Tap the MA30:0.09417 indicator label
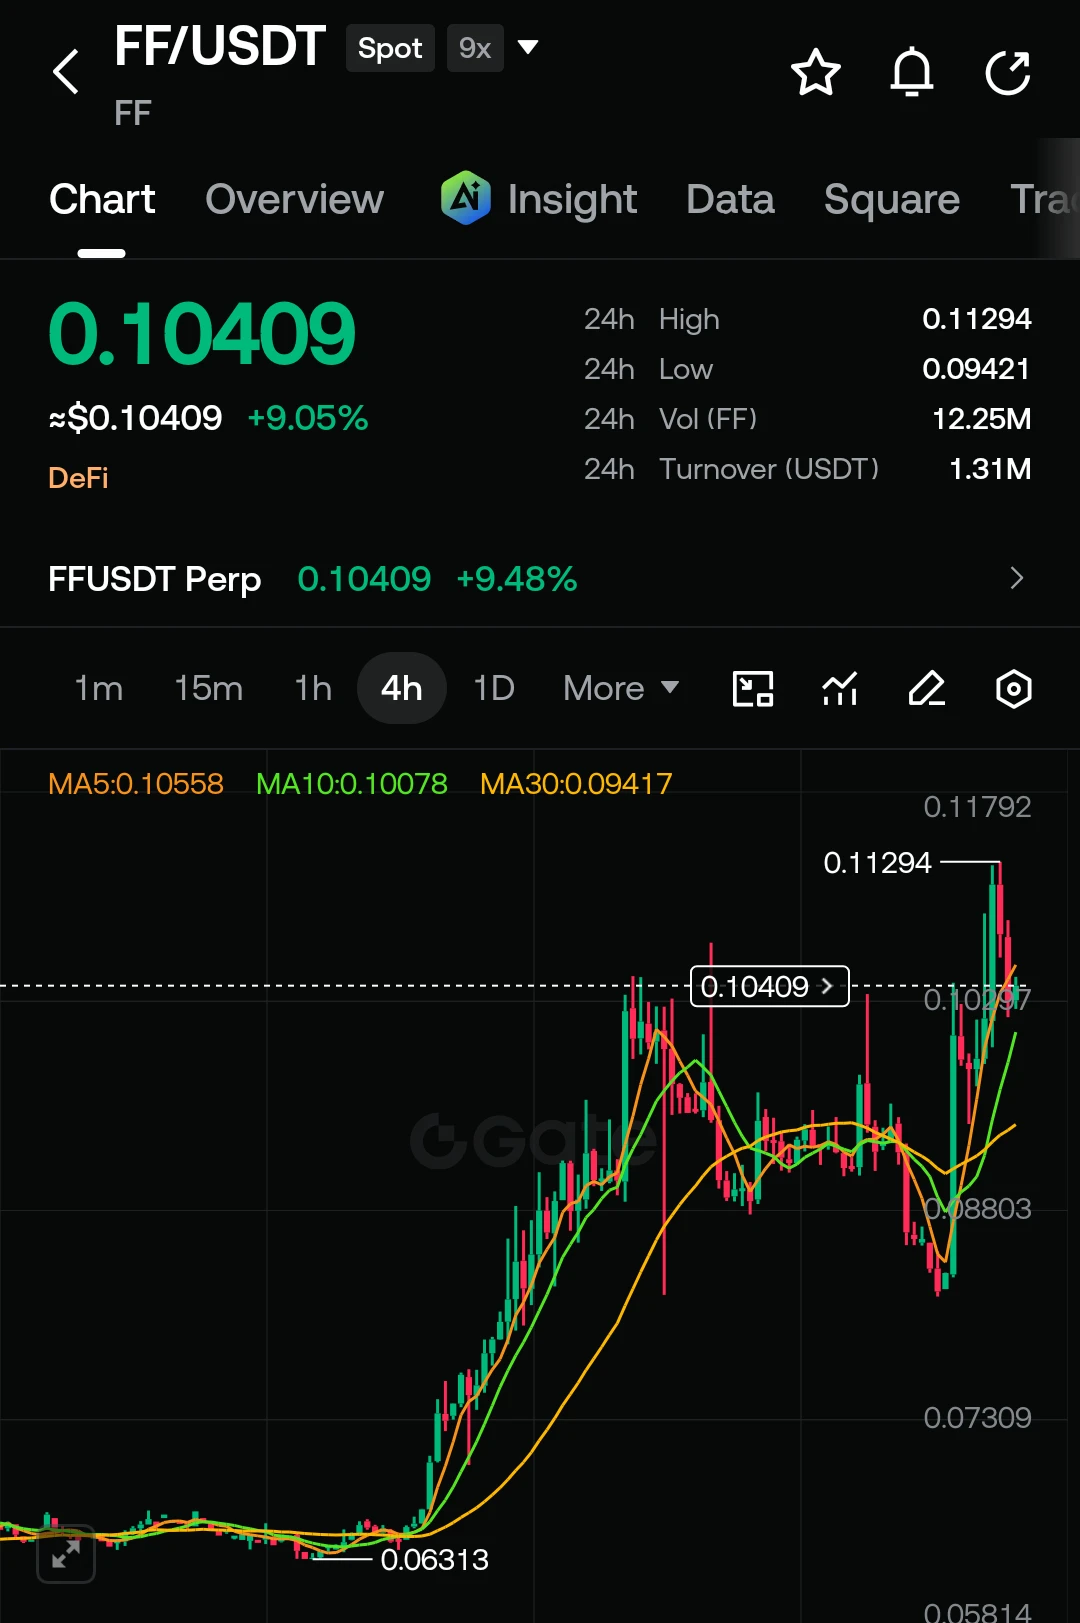The height and width of the screenshot is (1623, 1080). [576, 783]
